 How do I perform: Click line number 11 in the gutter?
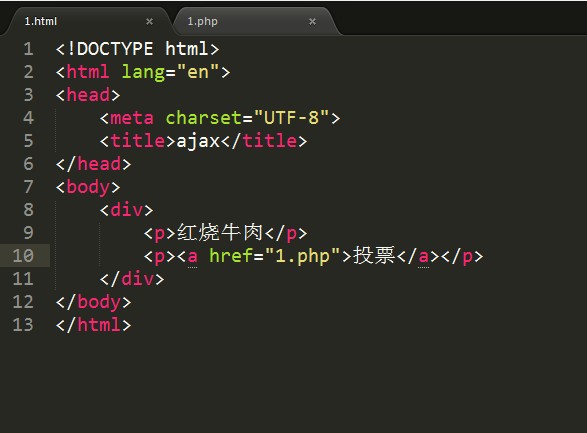pos(23,279)
